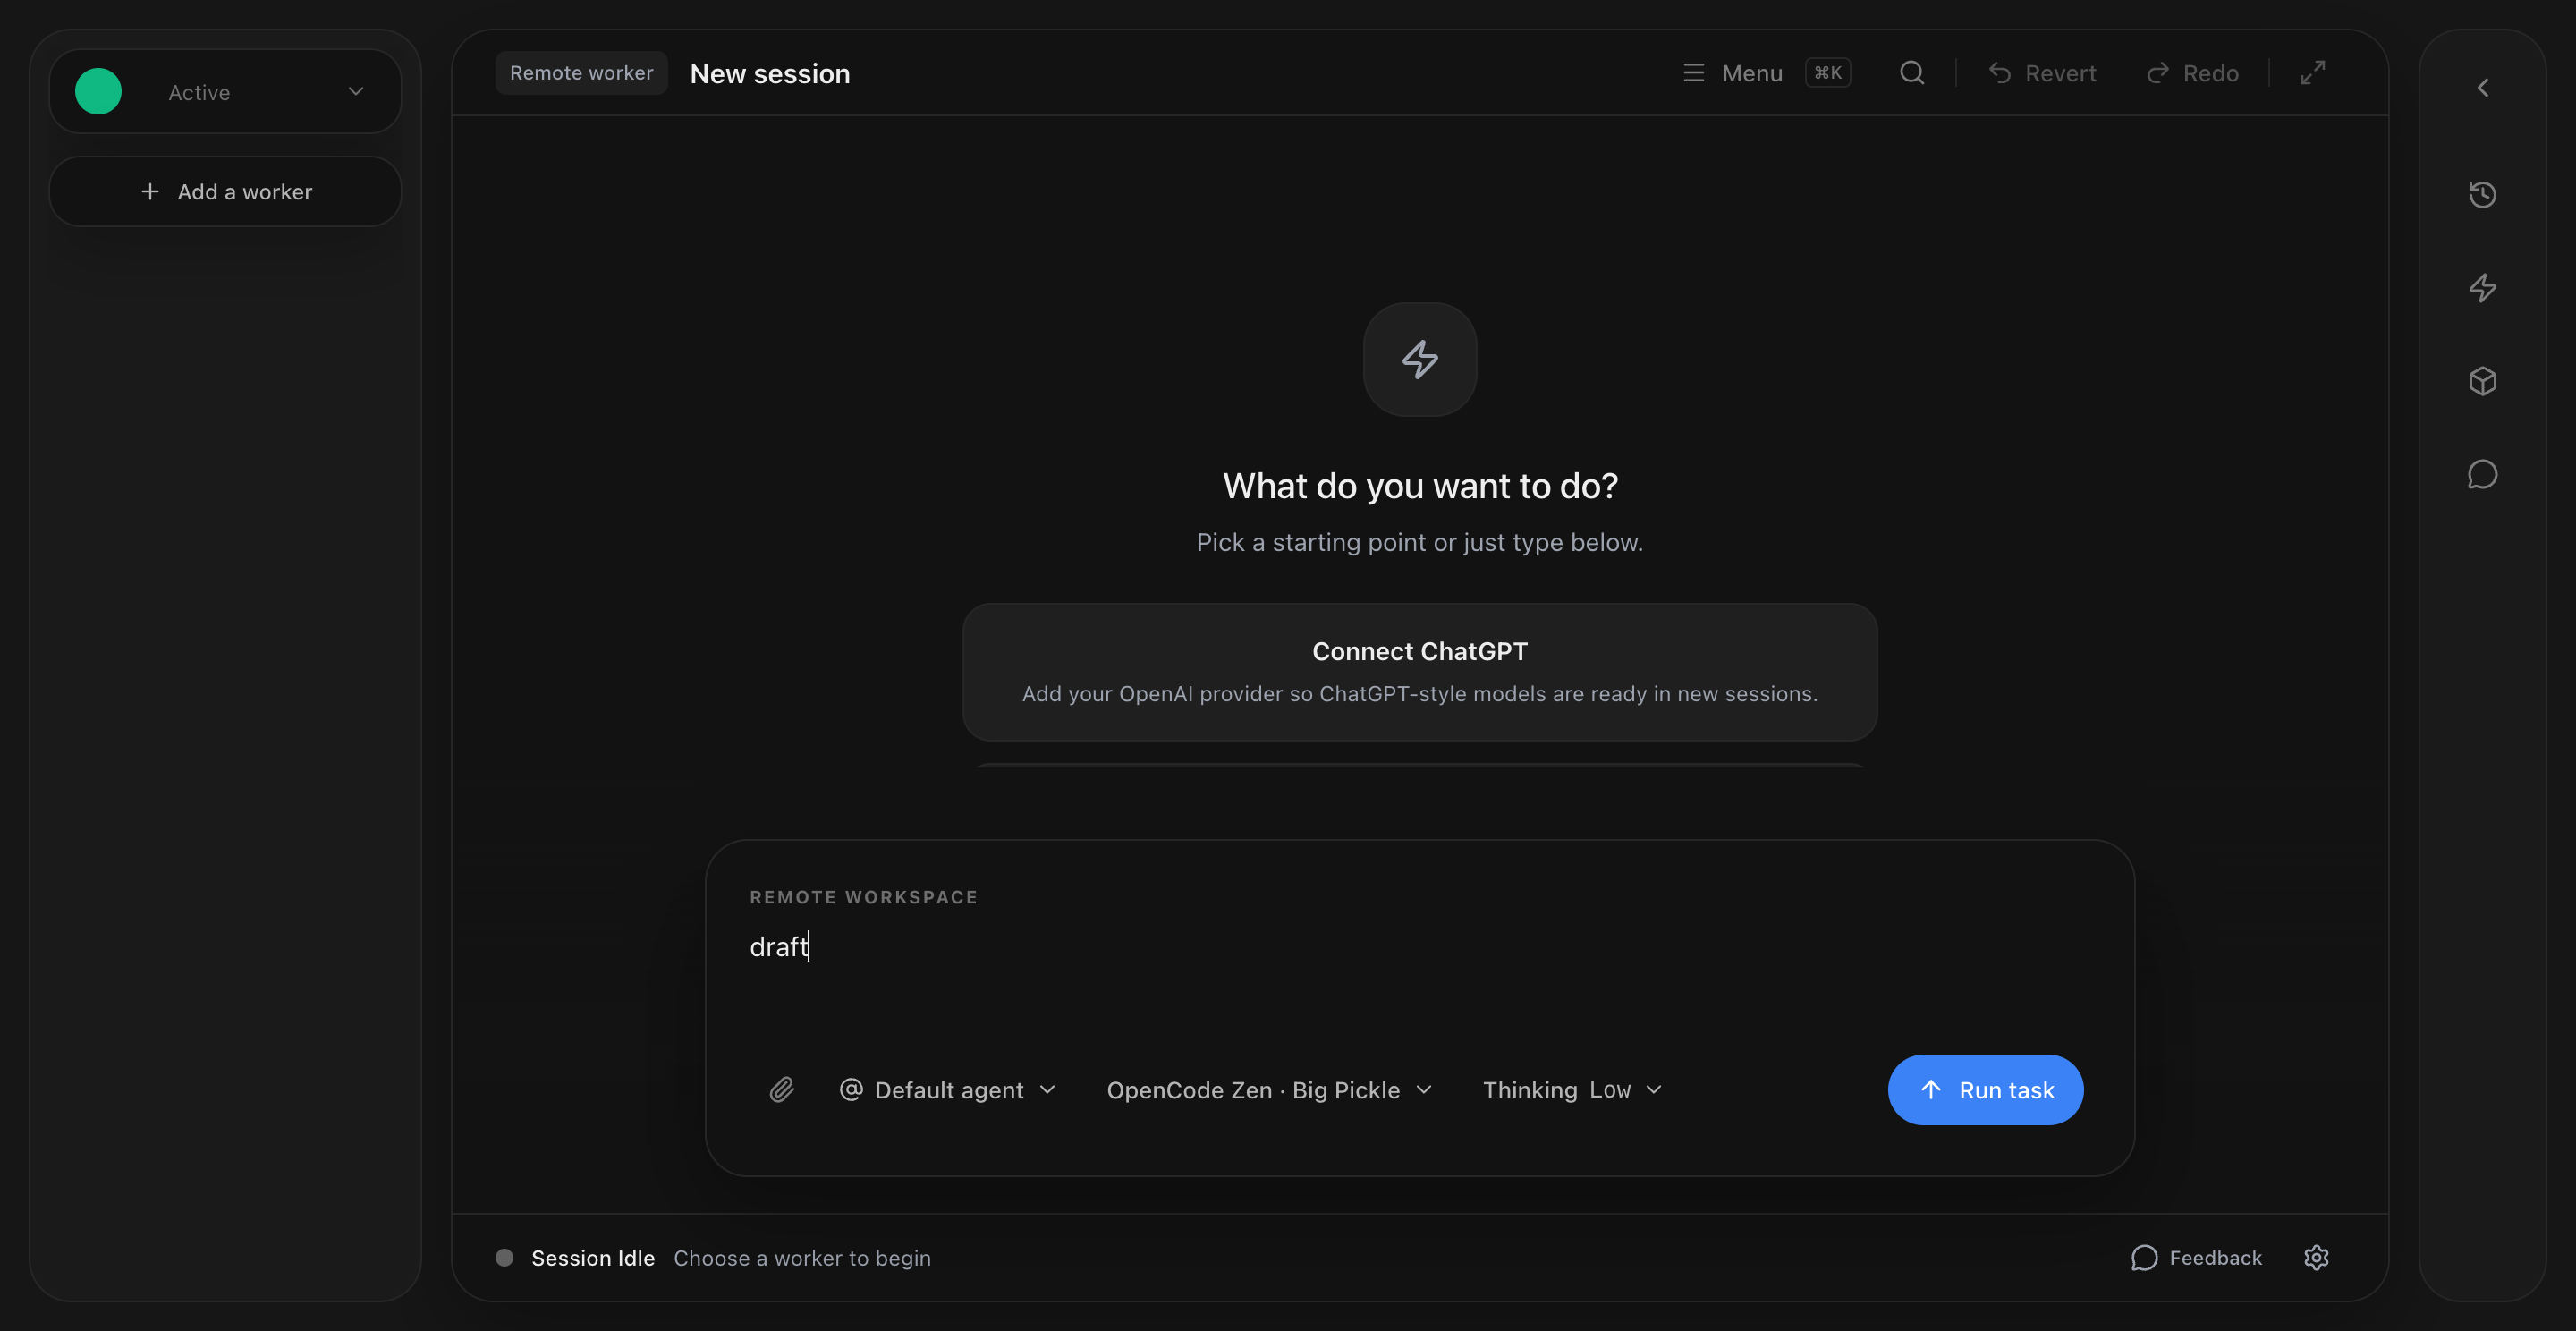Image resolution: width=2576 pixels, height=1331 pixels.
Task: Open the history clock icon in right sidebar
Action: tap(2482, 194)
